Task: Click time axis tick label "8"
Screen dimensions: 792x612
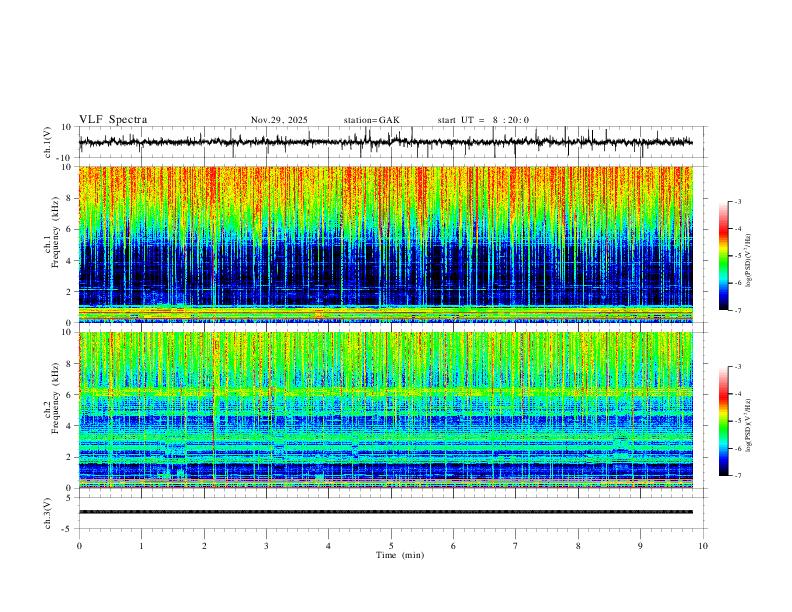Action: point(578,546)
